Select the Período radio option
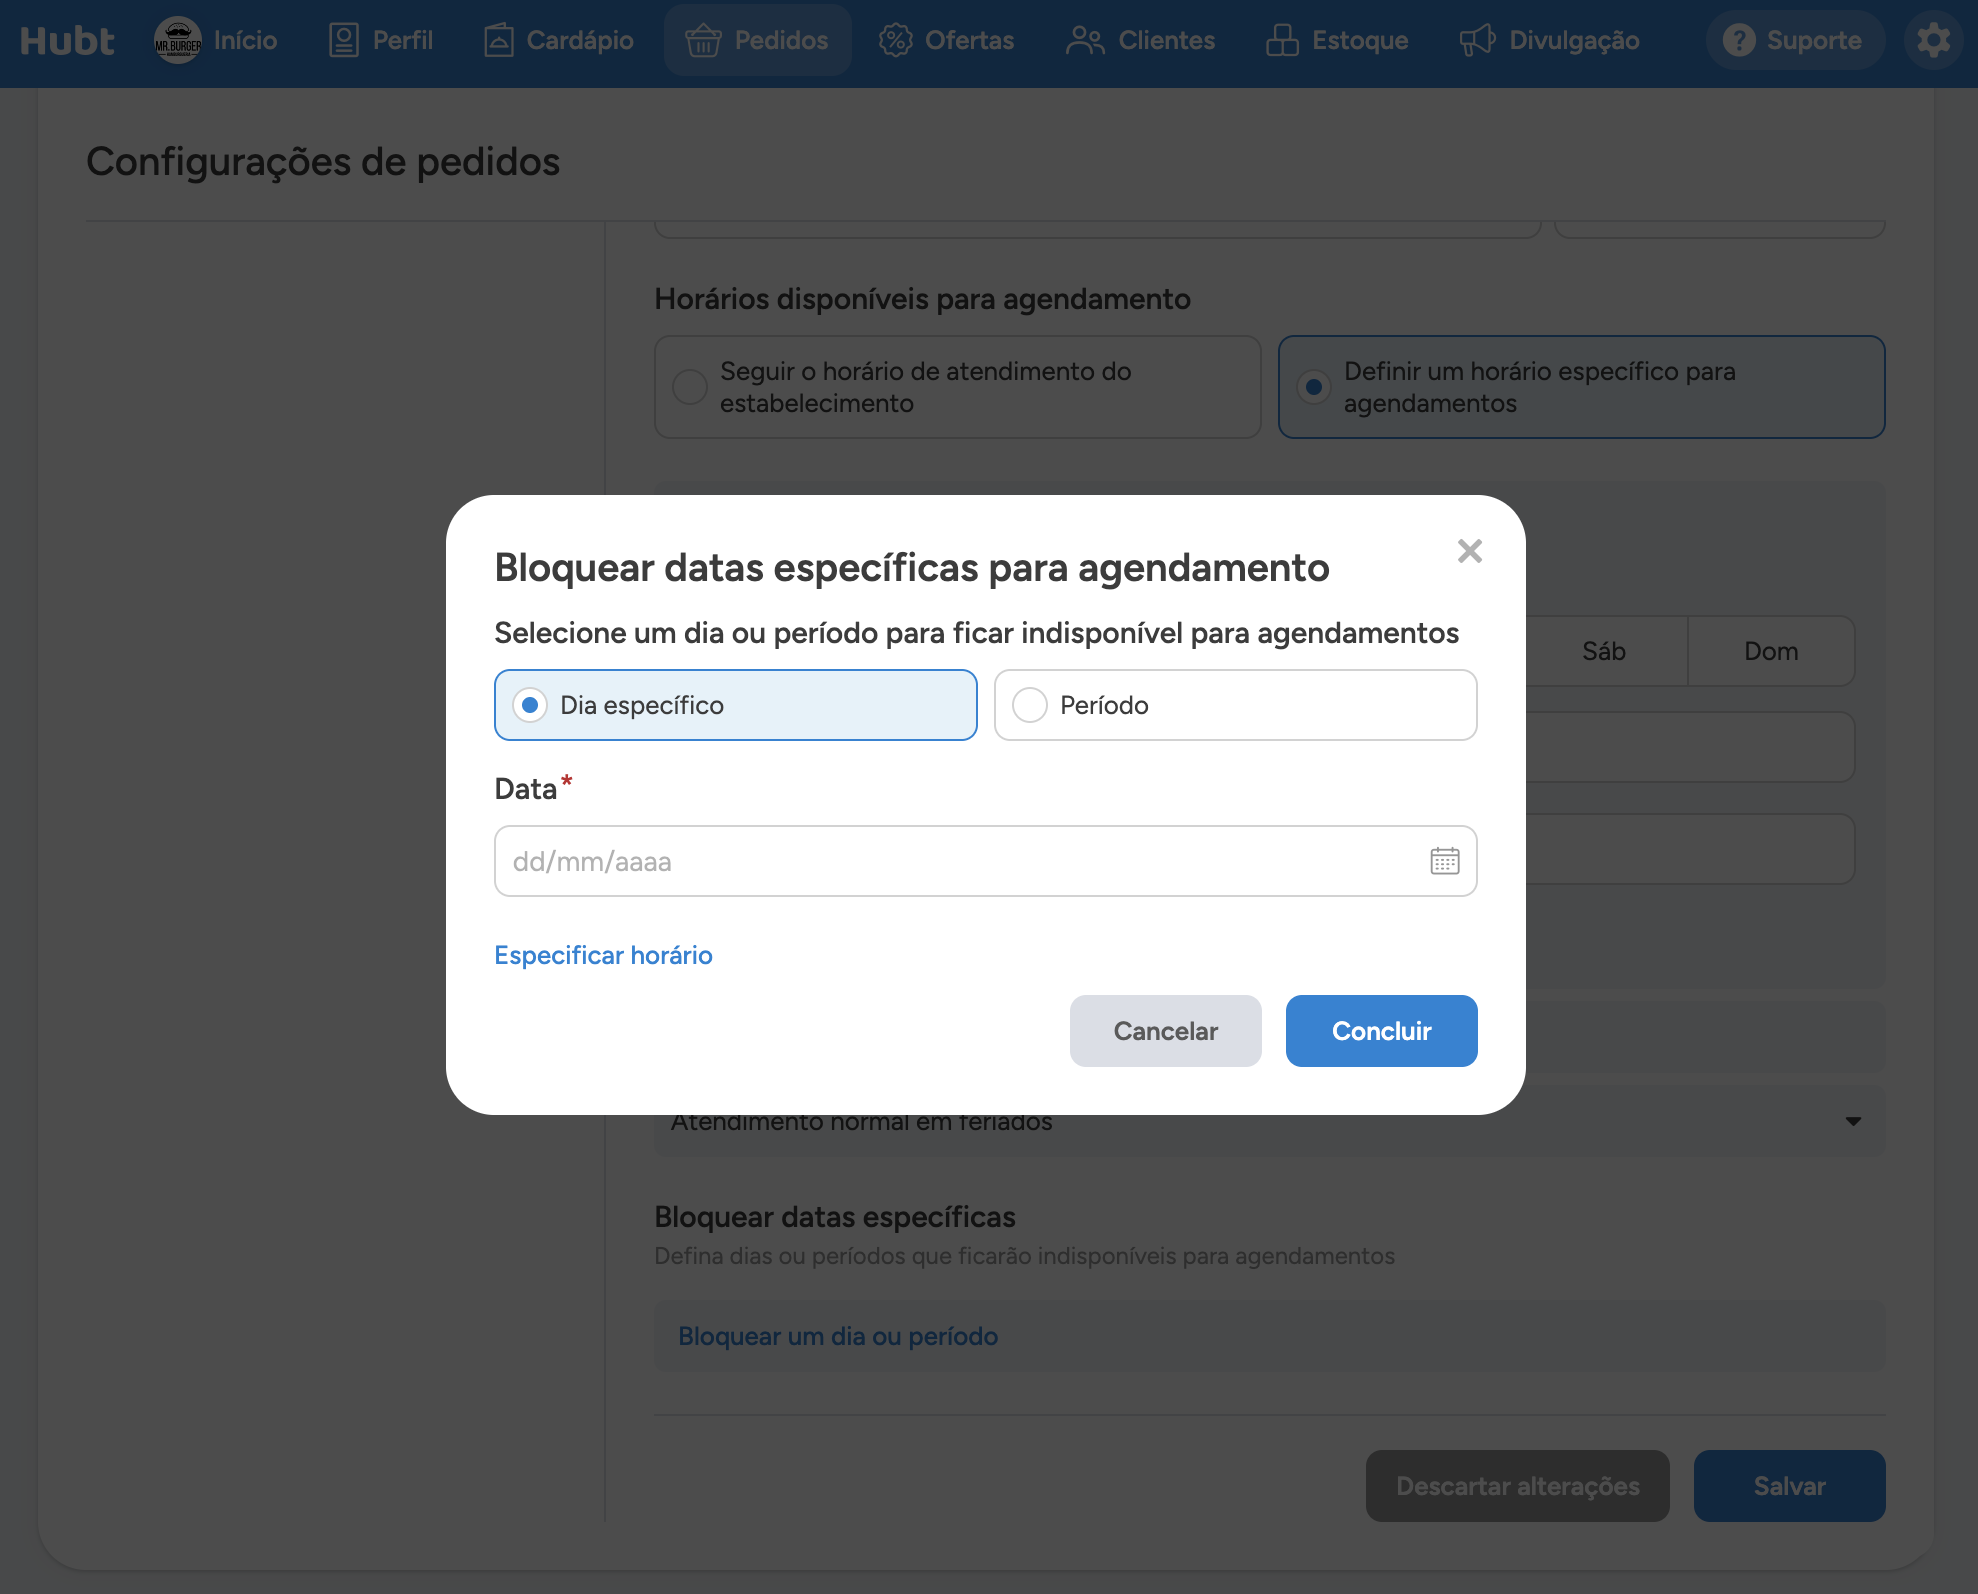The width and height of the screenshot is (1978, 1594). (x=1236, y=705)
